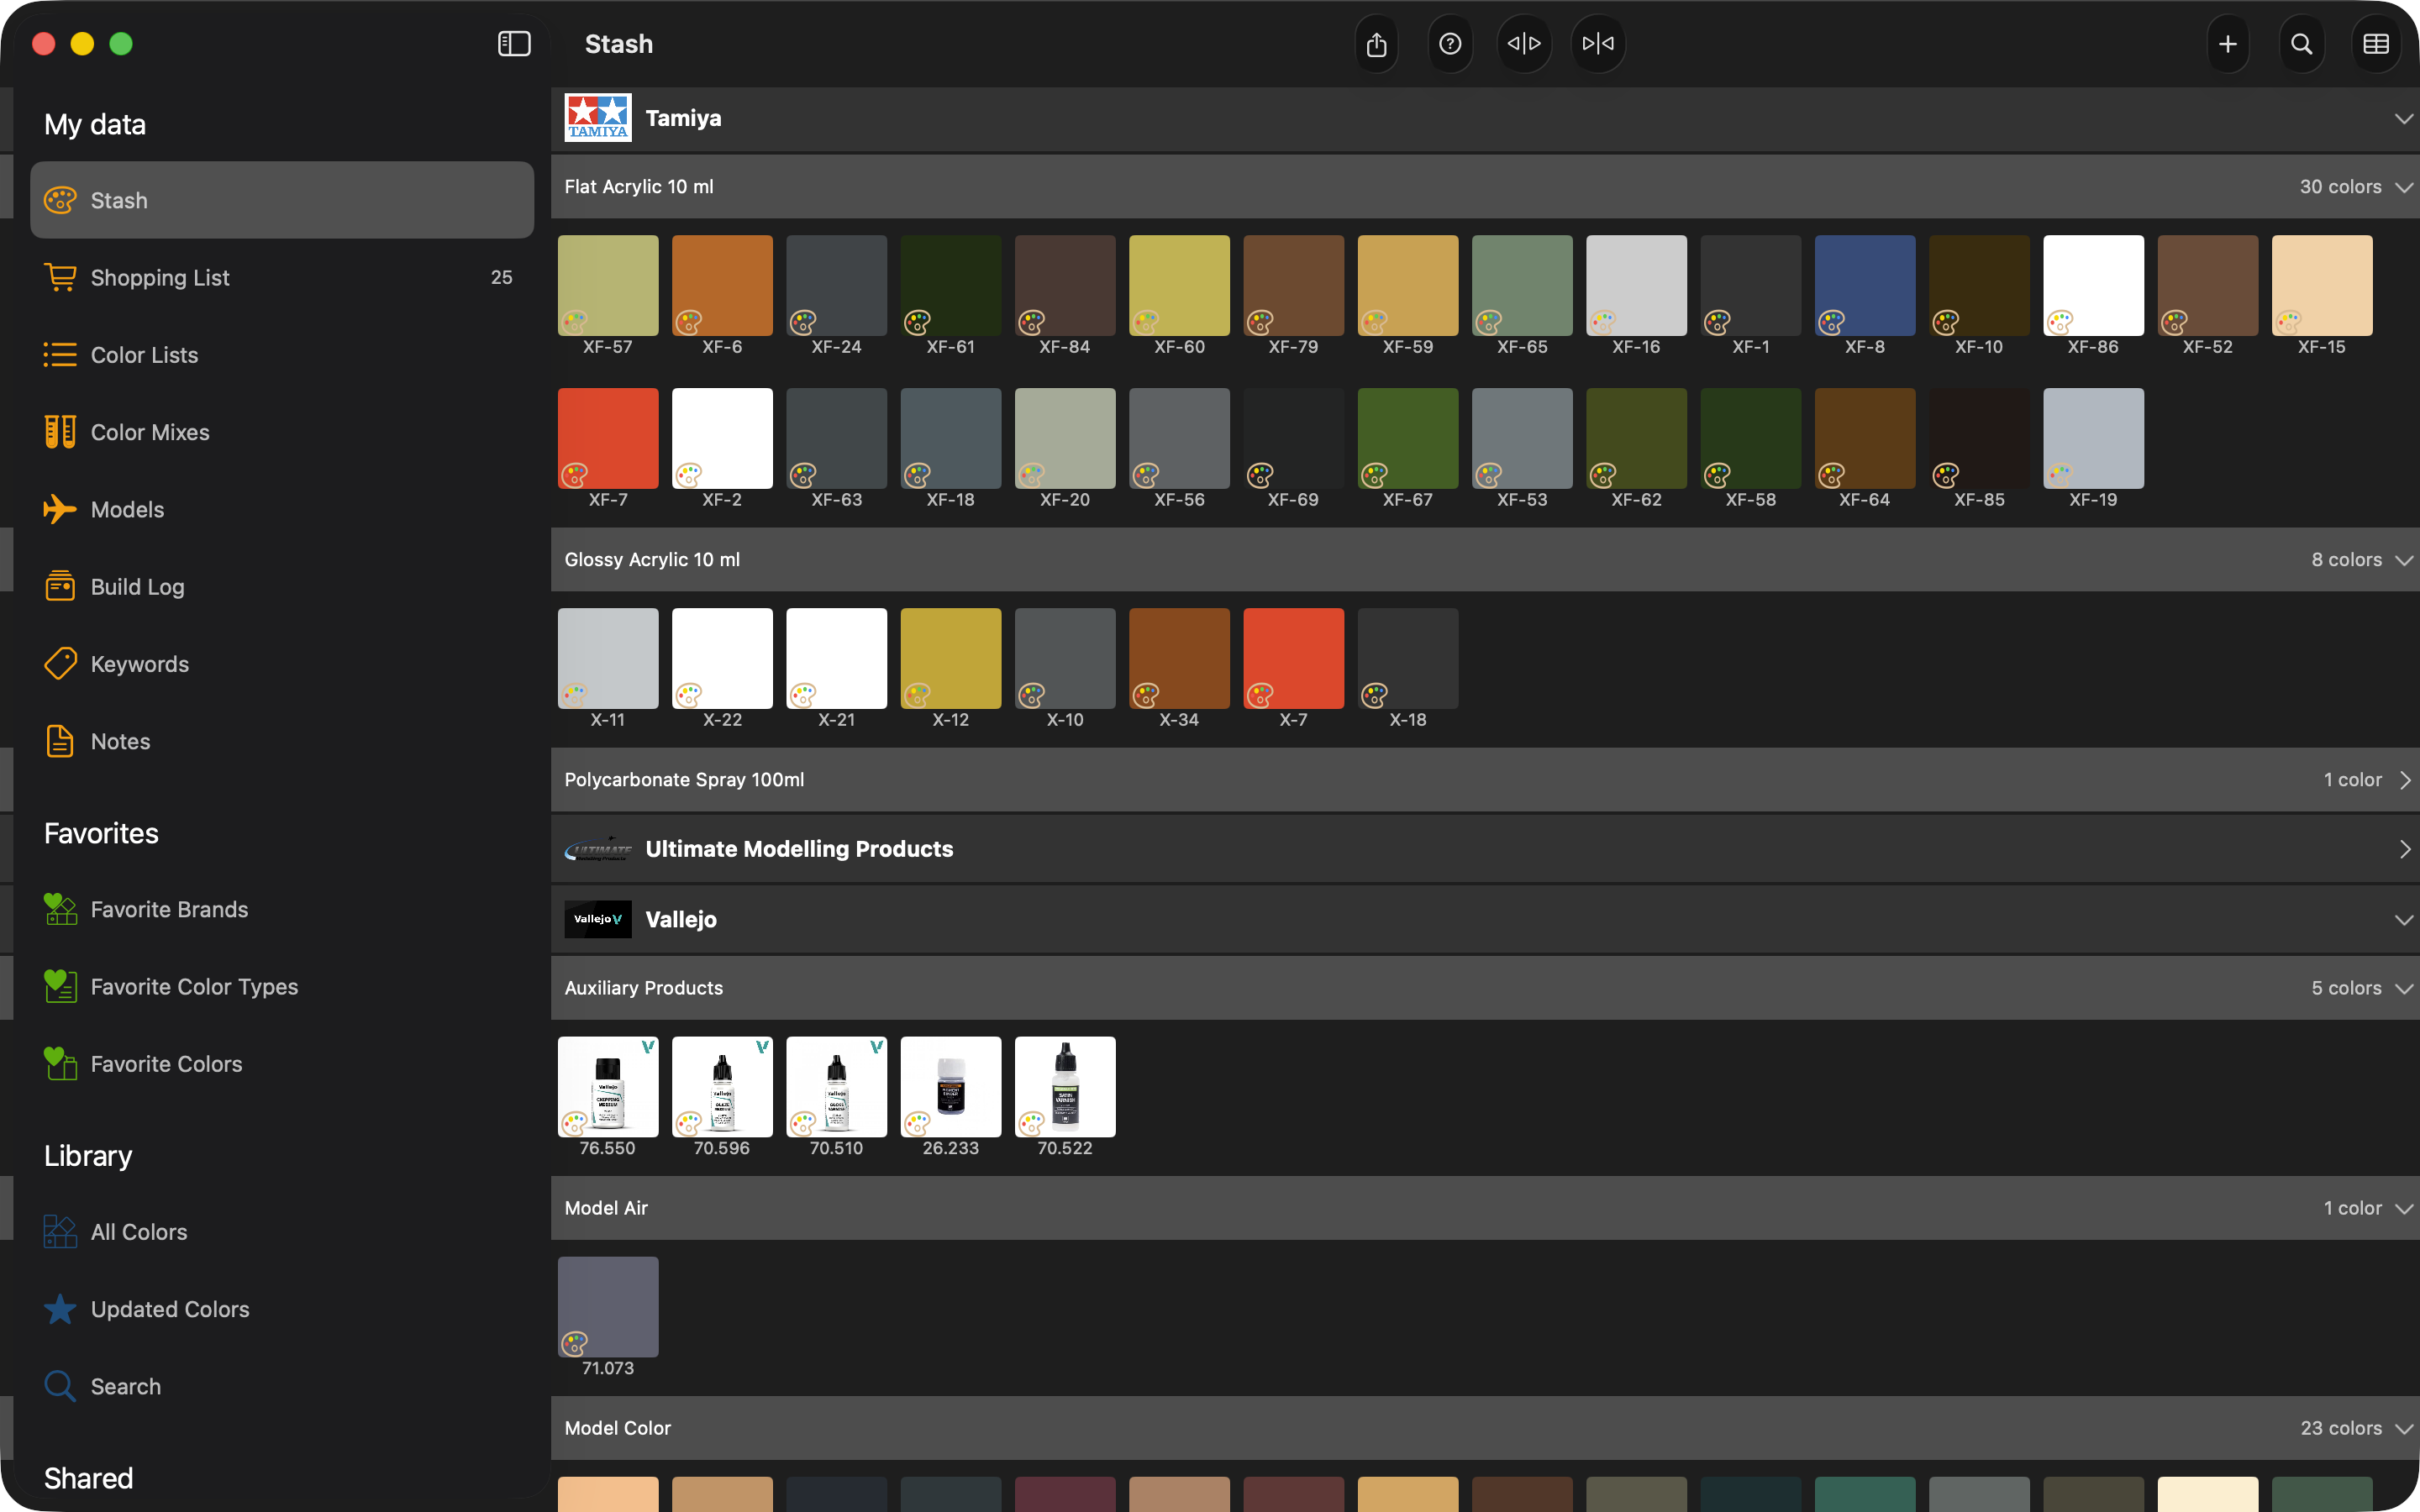The height and width of the screenshot is (1512, 2420).
Task: Open Shopping List in sidebar
Action: coord(282,277)
